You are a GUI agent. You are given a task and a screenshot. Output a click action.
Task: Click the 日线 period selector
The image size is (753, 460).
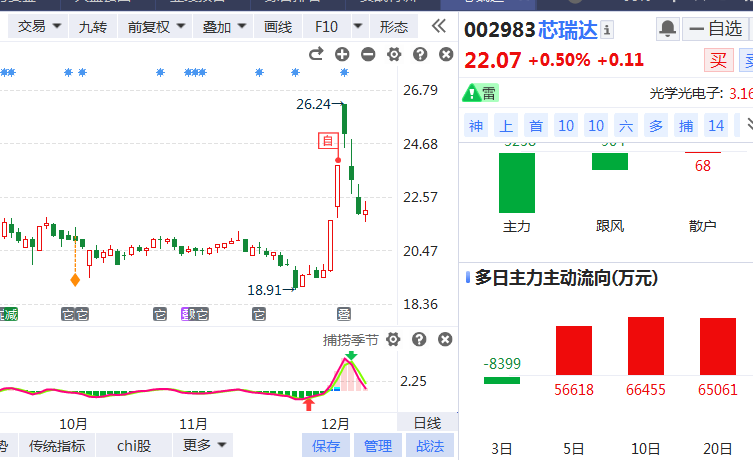pyautogui.click(x=427, y=423)
